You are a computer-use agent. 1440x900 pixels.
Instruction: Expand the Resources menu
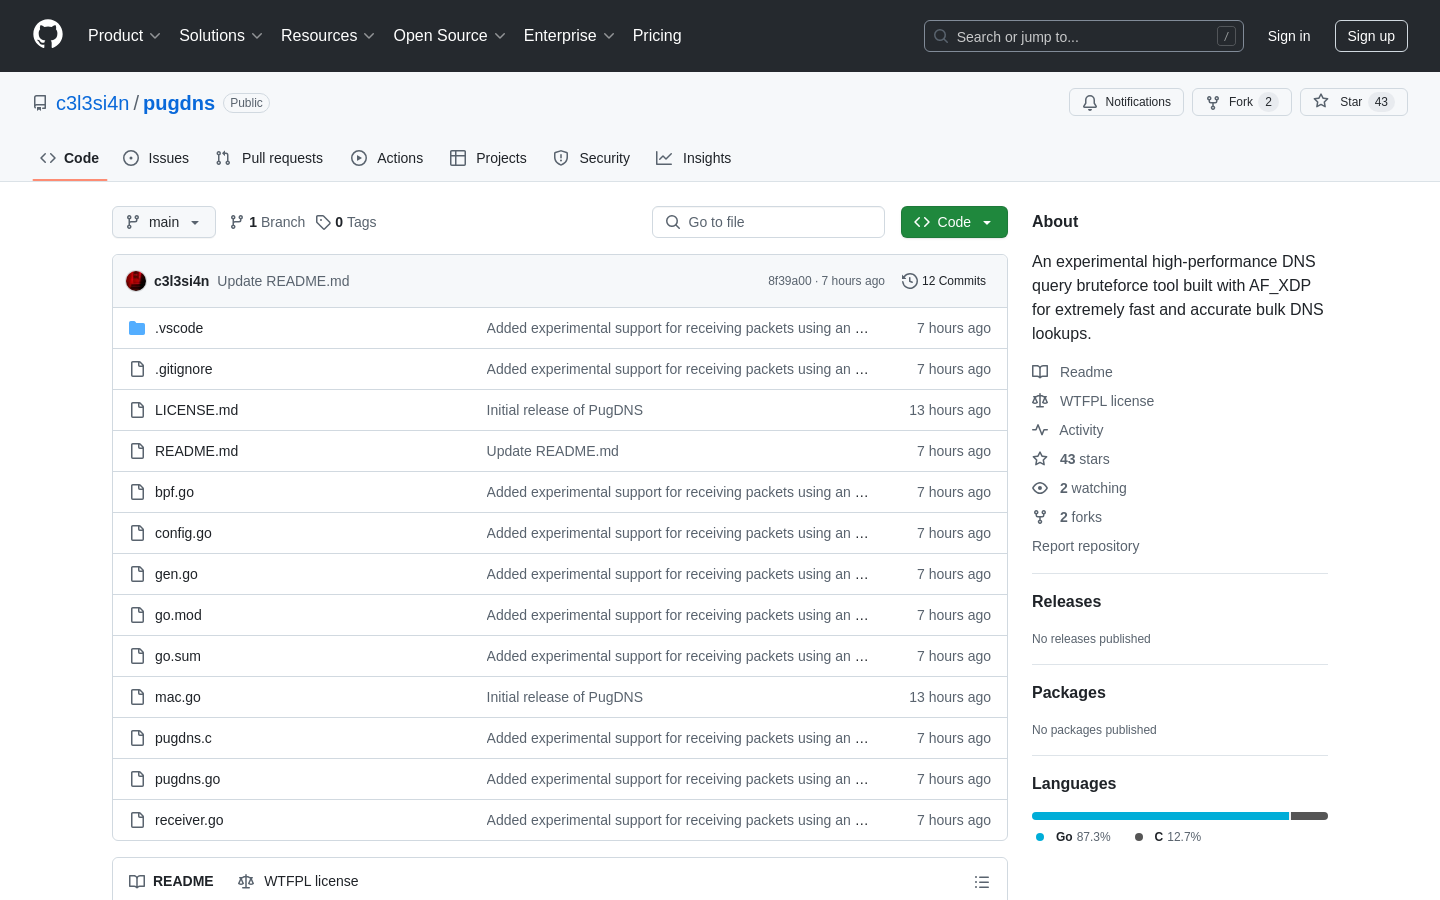[x=328, y=35]
